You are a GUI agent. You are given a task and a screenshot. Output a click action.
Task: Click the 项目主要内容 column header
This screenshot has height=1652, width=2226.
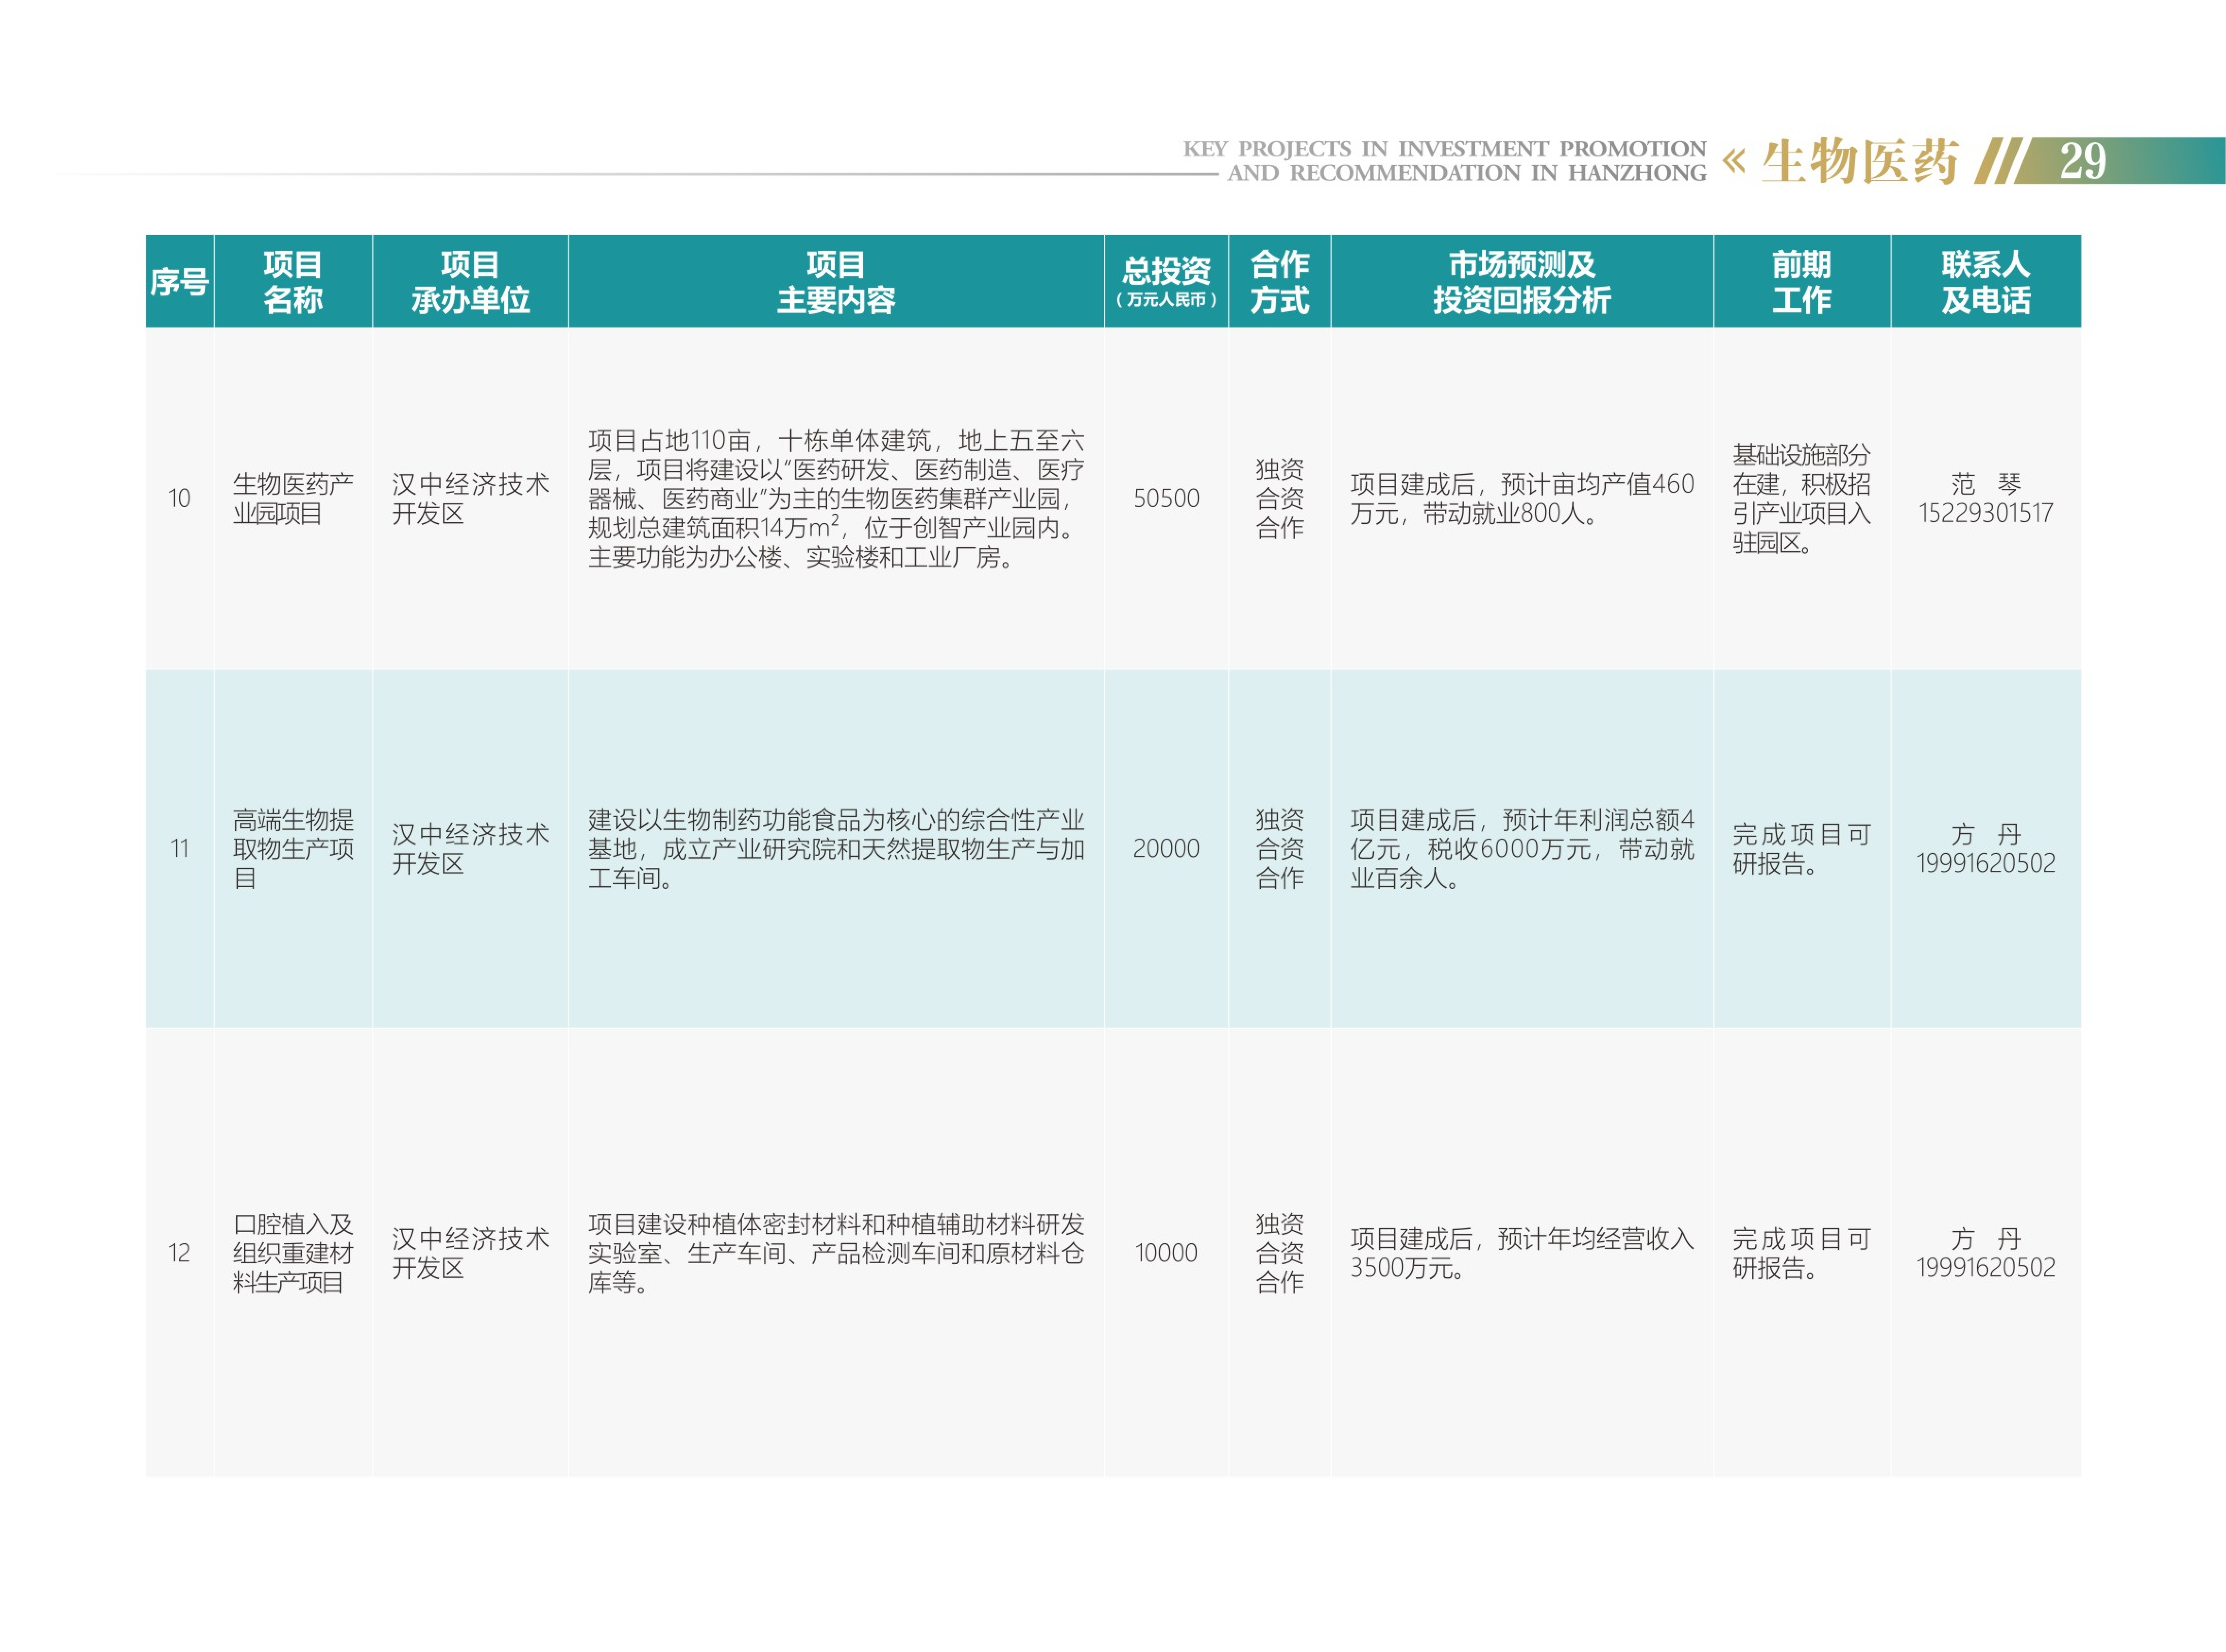point(836,282)
